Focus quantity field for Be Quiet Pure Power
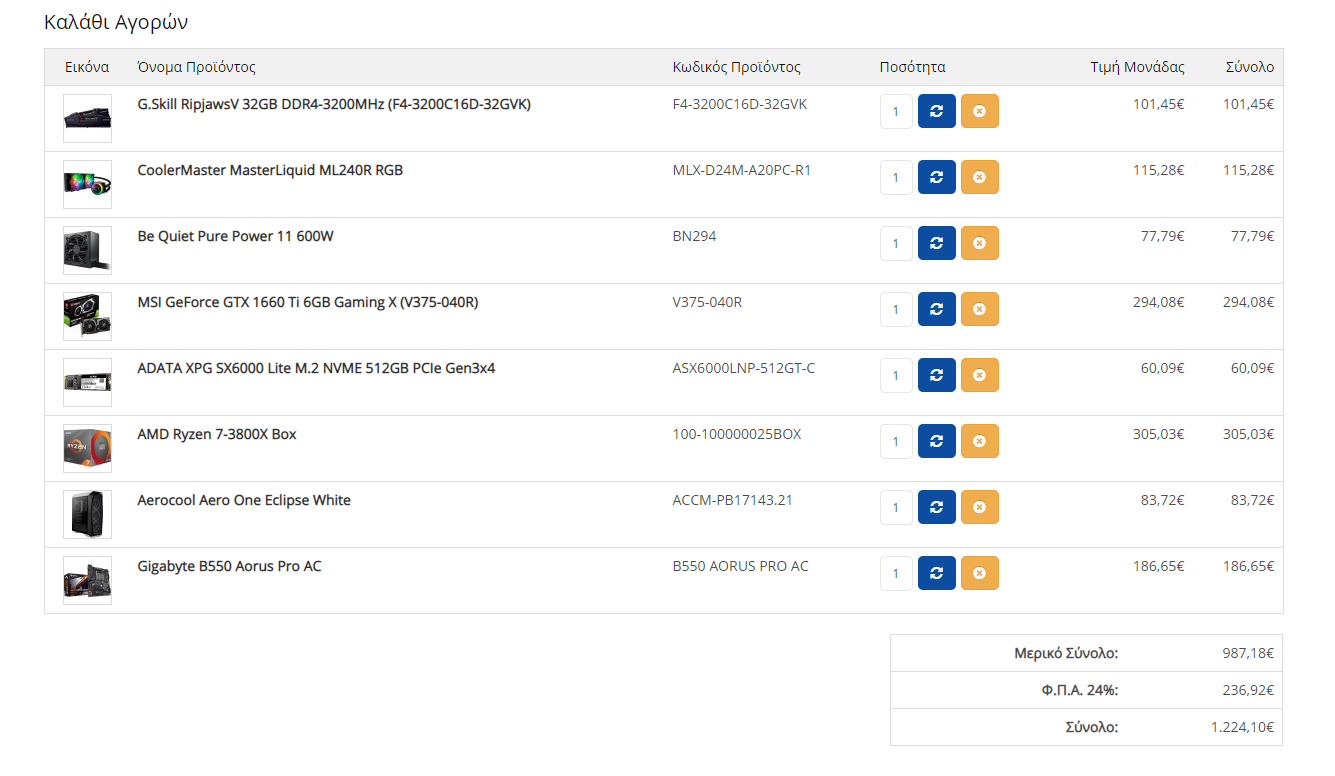 point(896,243)
